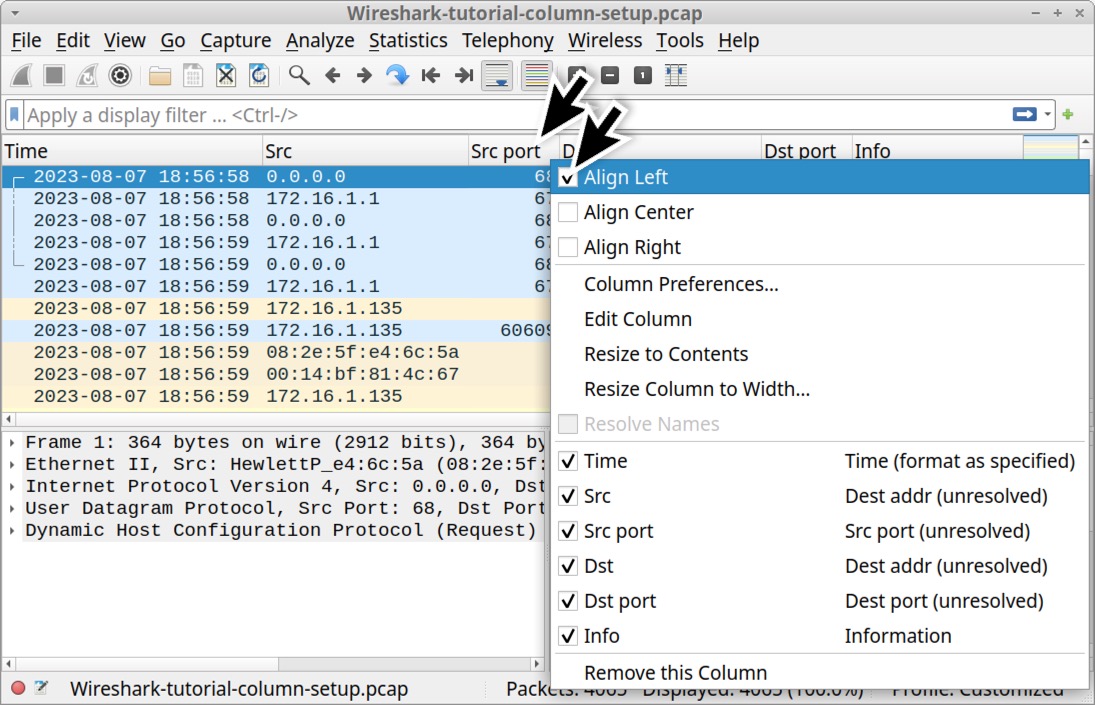Uncheck Align Left option
Image resolution: width=1095 pixels, height=705 pixels.
pos(568,177)
